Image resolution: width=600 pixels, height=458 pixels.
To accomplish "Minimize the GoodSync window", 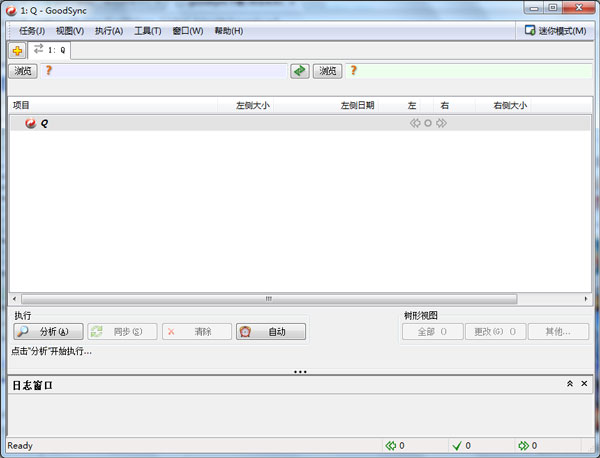I will click(x=535, y=7).
